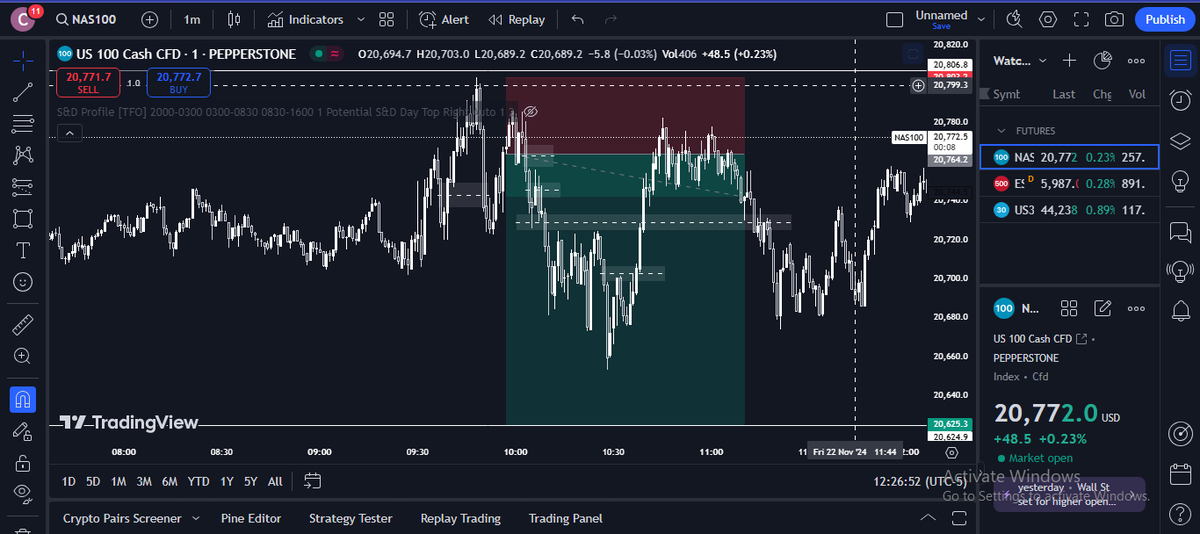Open go to date calendar icon
1200x534 pixels.
click(312, 481)
